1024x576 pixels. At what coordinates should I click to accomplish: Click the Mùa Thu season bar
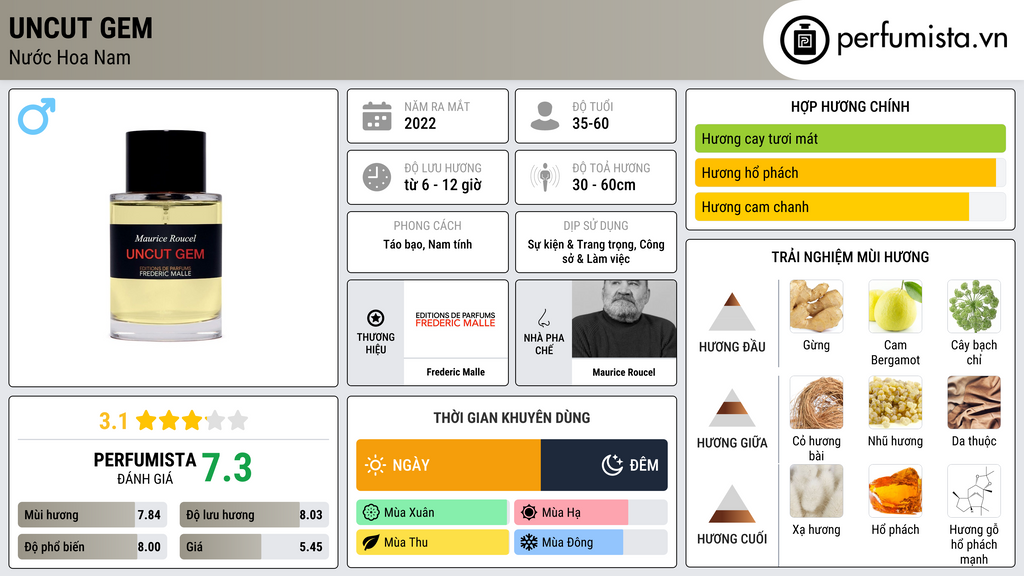pyautogui.click(x=432, y=542)
